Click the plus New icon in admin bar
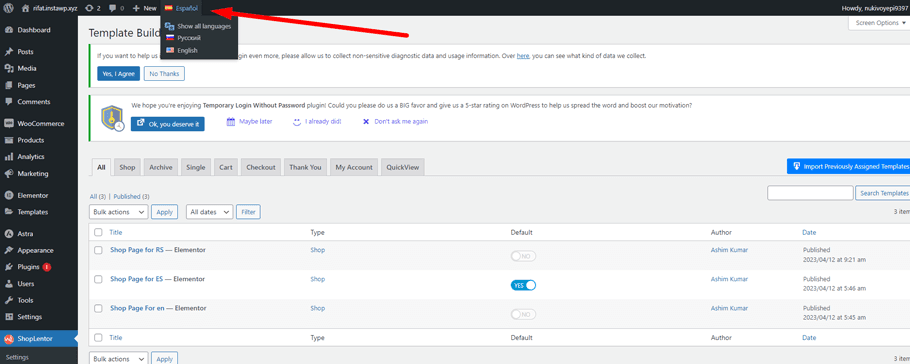 click(136, 8)
